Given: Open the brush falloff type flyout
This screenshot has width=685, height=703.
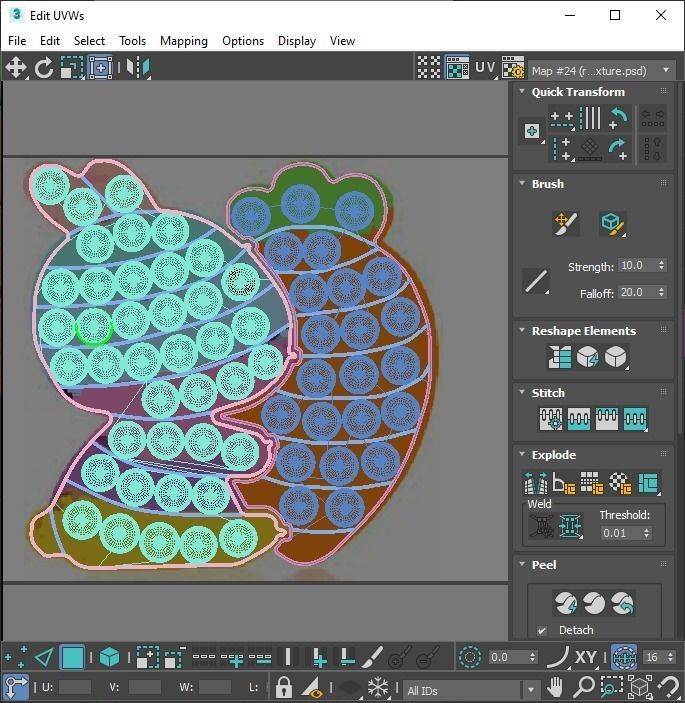Looking at the screenshot, I should (536, 281).
